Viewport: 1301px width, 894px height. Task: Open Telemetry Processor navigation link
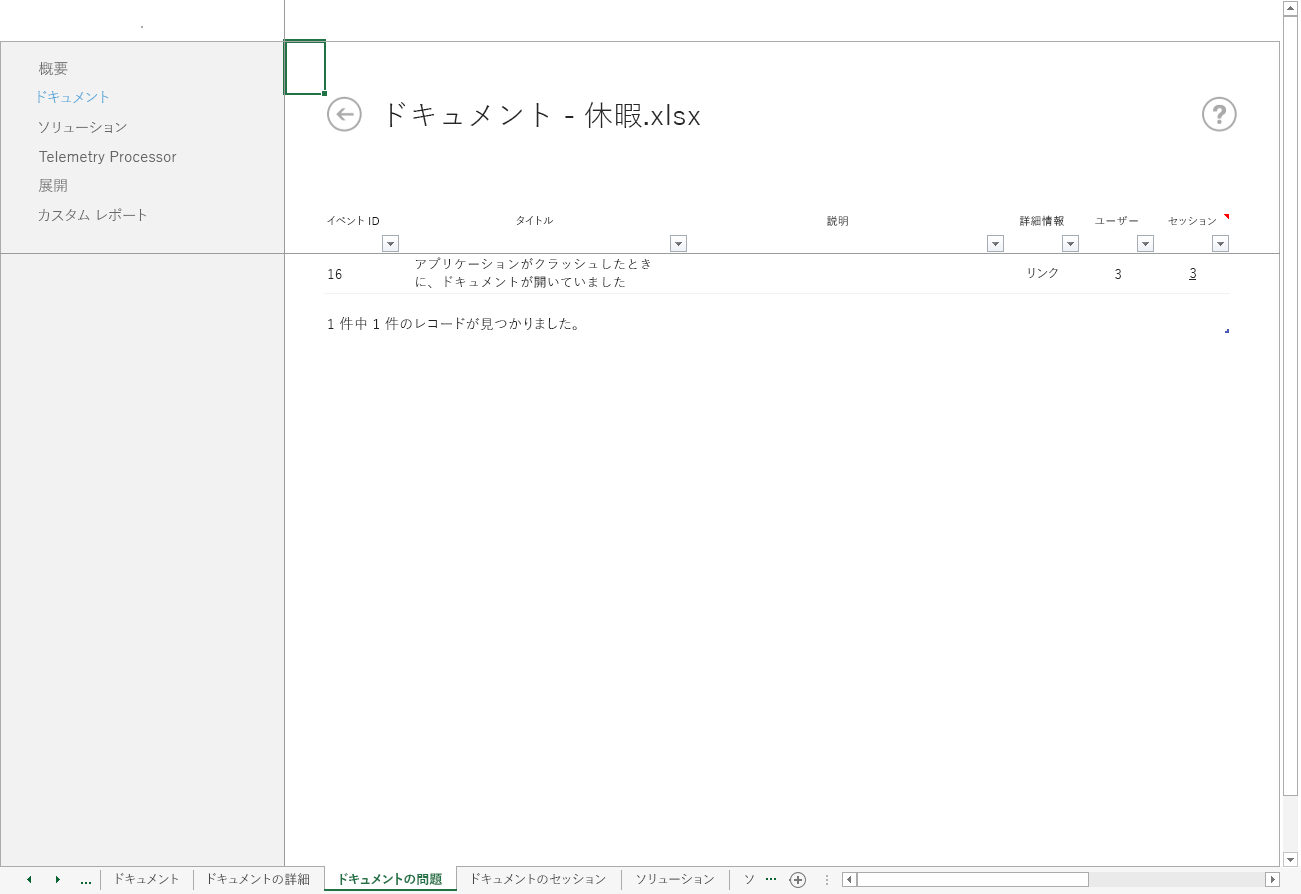click(x=108, y=157)
